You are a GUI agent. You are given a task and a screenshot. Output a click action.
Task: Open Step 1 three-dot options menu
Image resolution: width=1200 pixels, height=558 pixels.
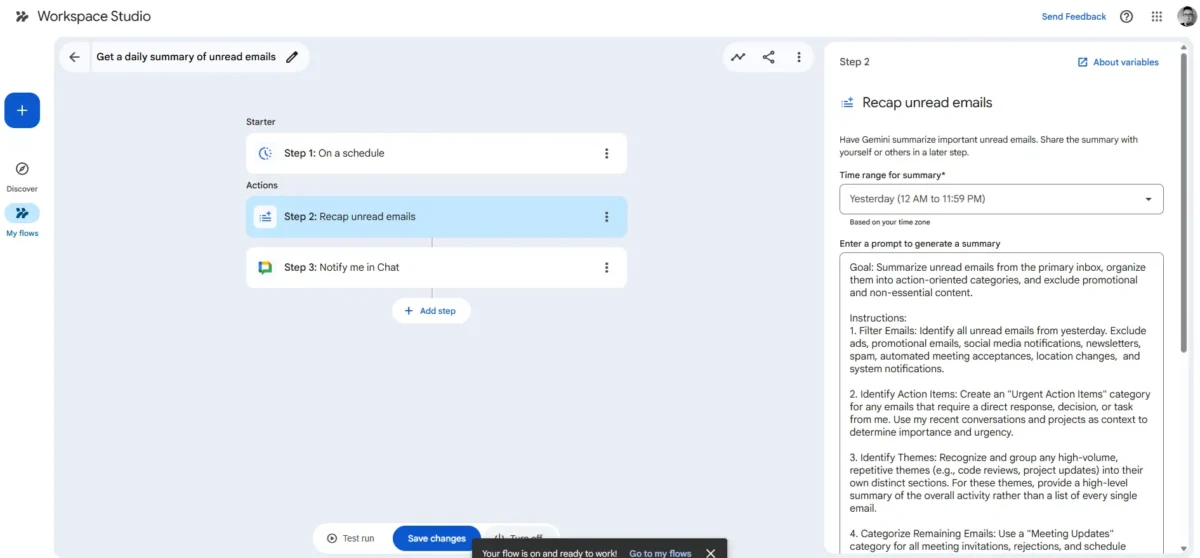tap(606, 153)
